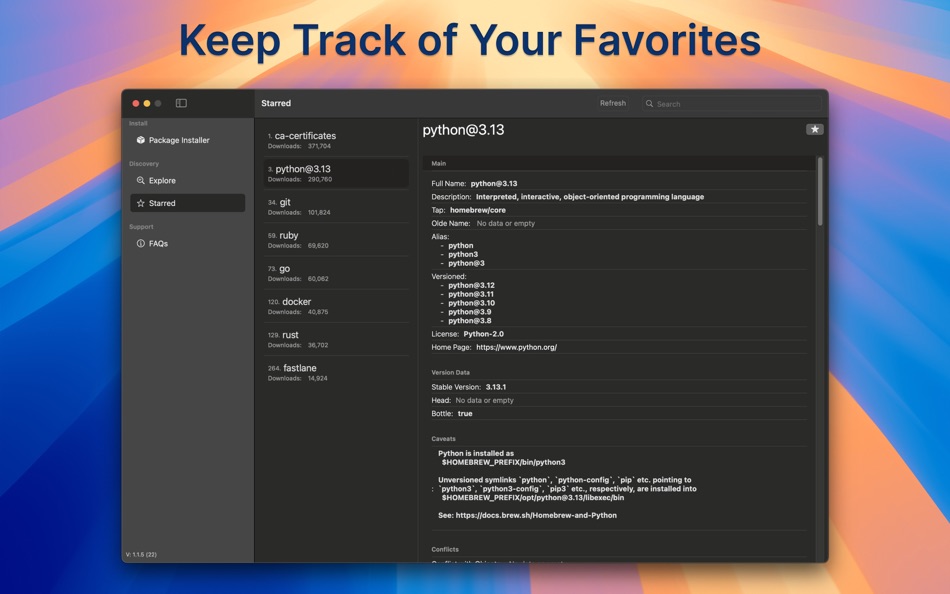Screen dimensions: 950x594
Task: Click the Refresh button
Action: [613, 103]
